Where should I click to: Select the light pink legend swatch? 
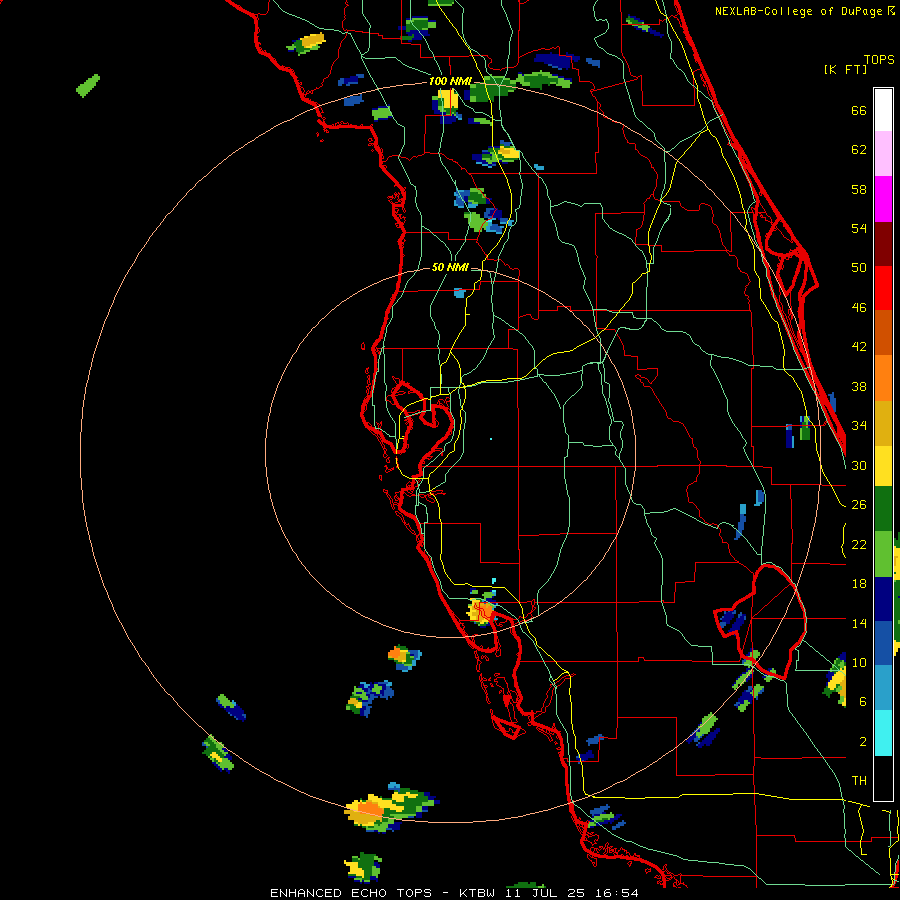(883, 154)
